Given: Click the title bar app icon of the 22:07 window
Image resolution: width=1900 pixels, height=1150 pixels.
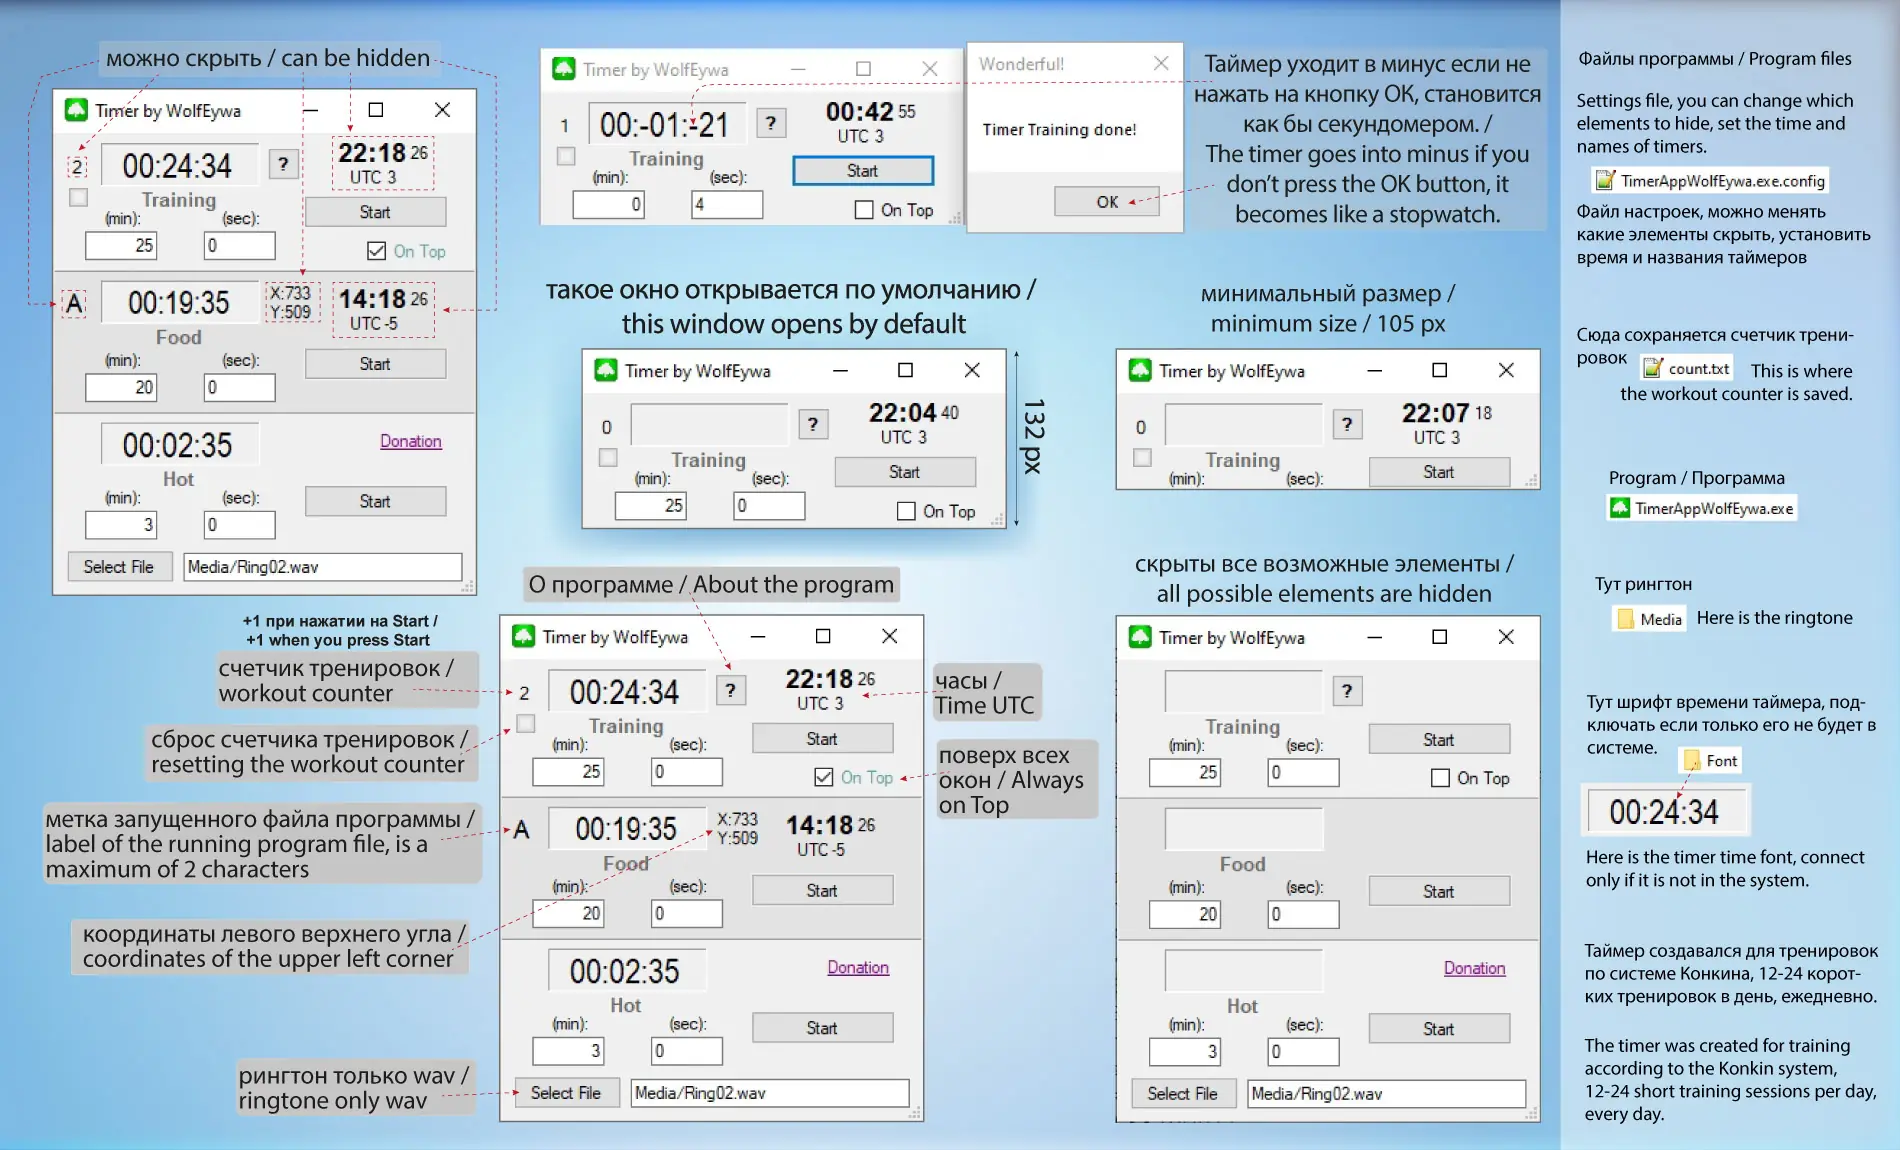Looking at the screenshot, I should (1140, 371).
